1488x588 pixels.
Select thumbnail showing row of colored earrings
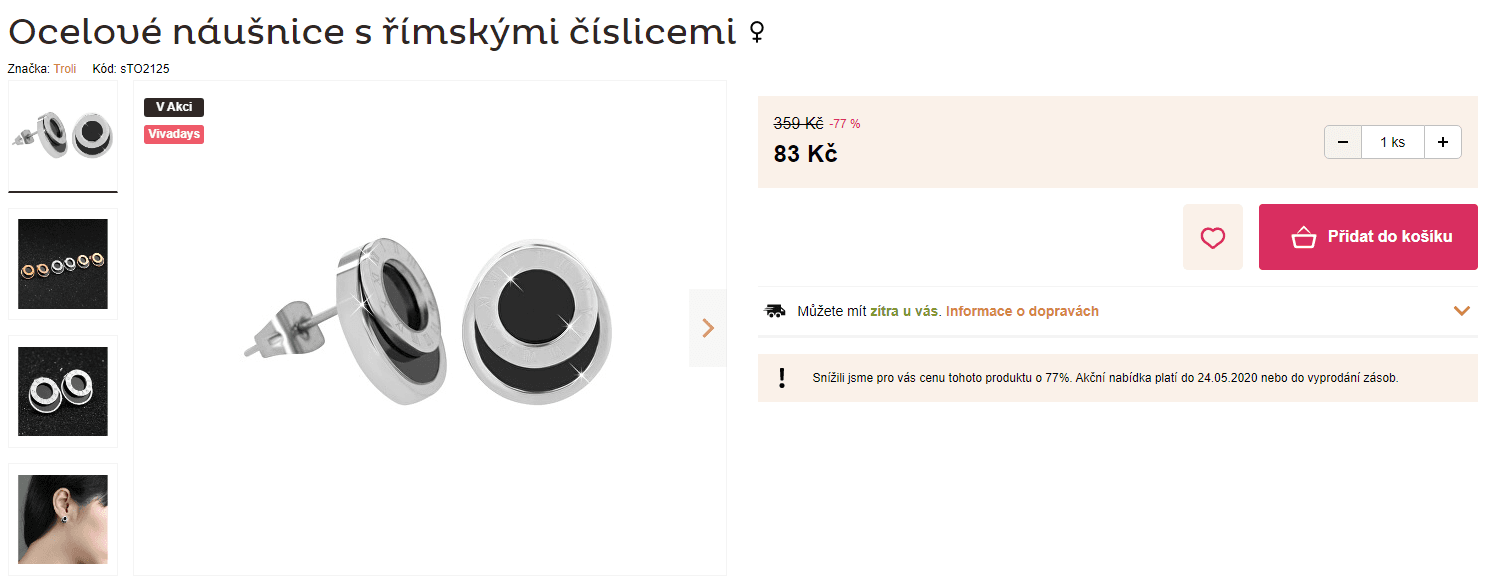pos(63,263)
